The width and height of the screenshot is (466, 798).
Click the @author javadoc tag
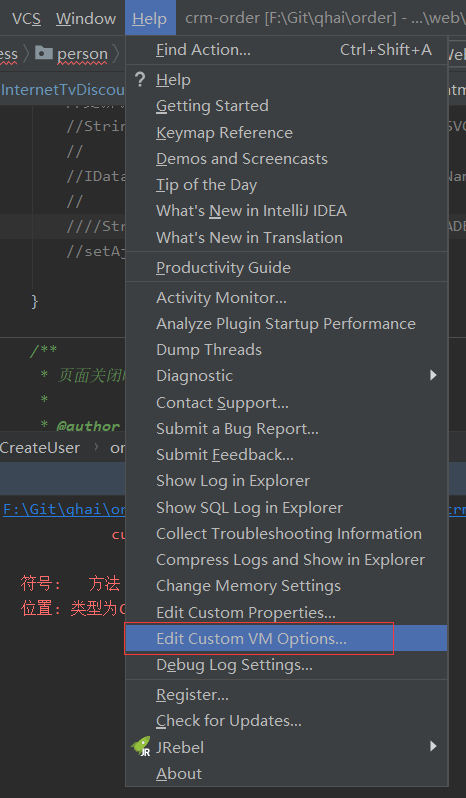pos(88,426)
